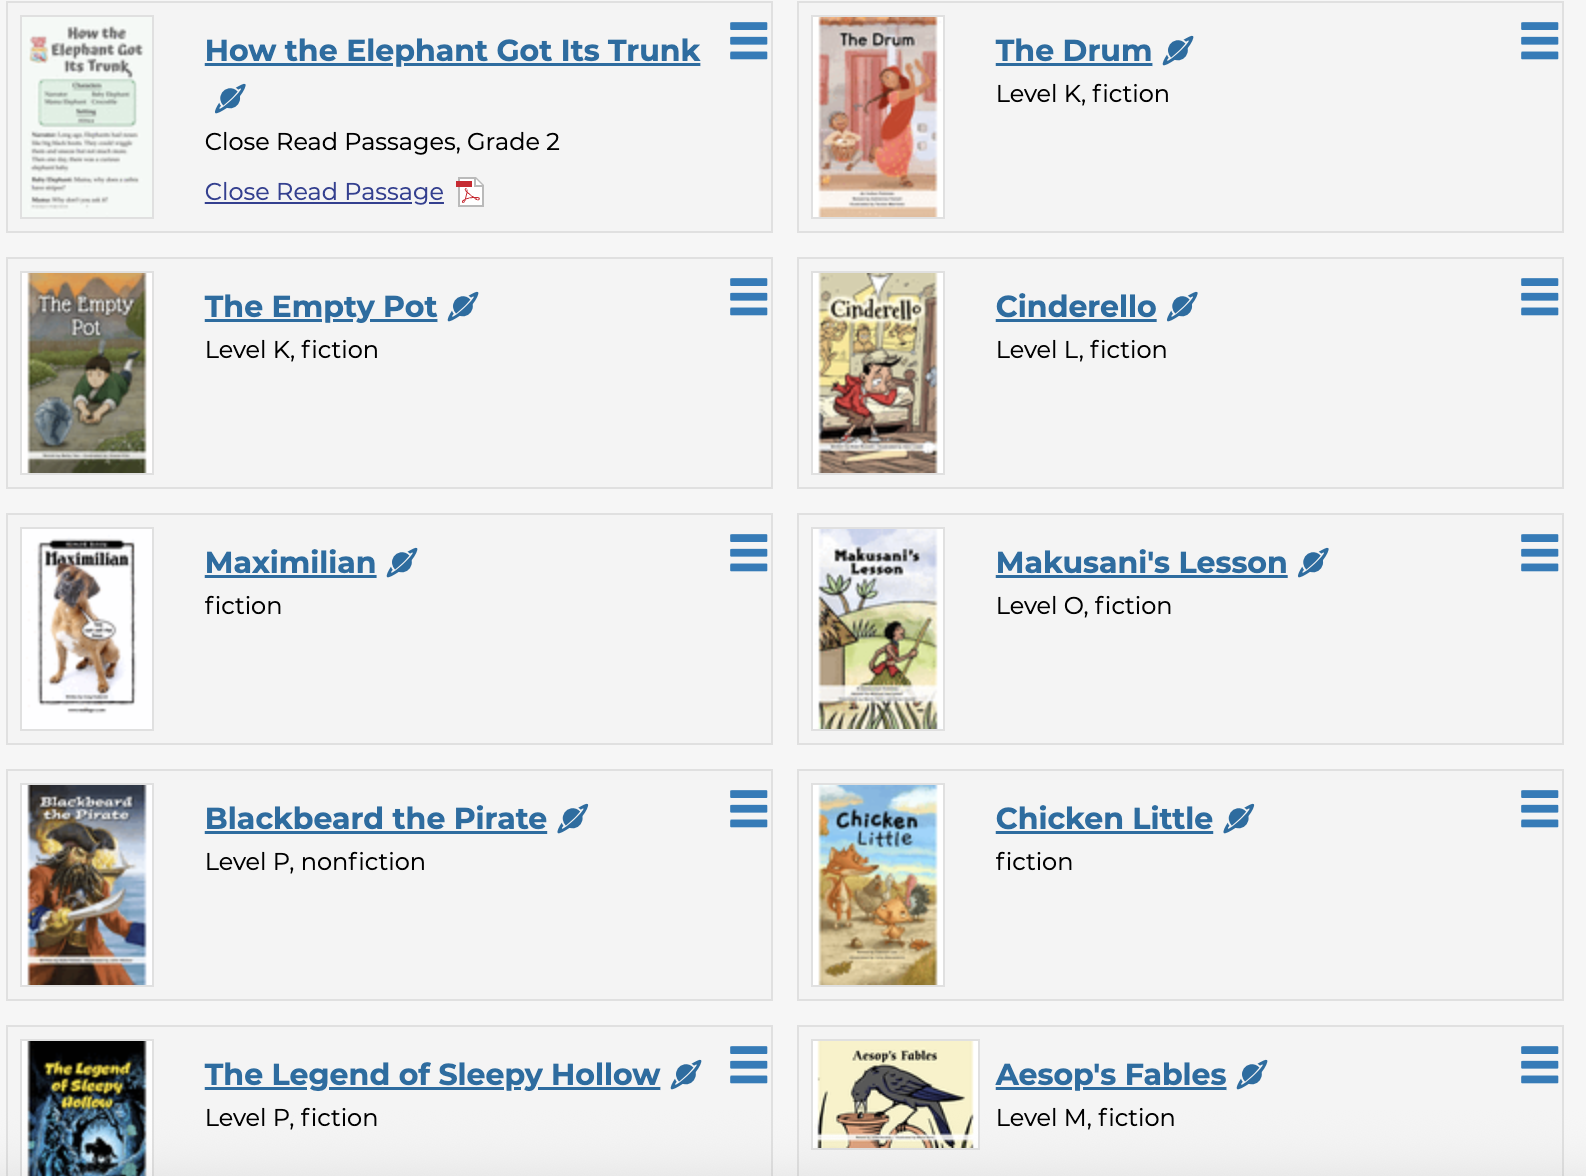Open the Makusani's Lesson title link
Screen dimensions: 1586x1176
pyautogui.click(x=1141, y=562)
